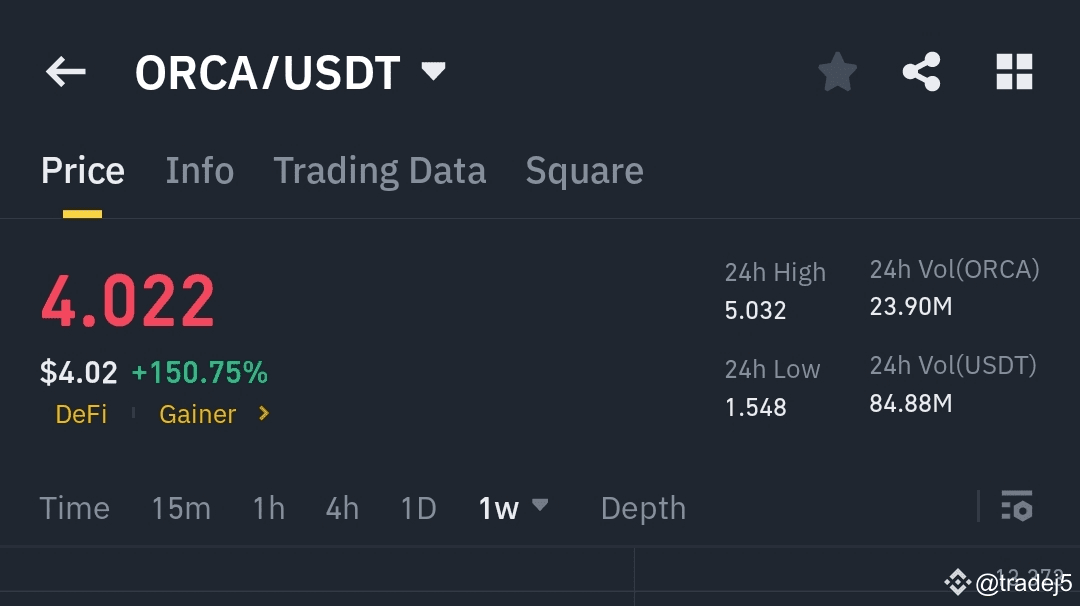
Task: Open chart settings icon beside Depth
Action: click(x=1016, y=507)
